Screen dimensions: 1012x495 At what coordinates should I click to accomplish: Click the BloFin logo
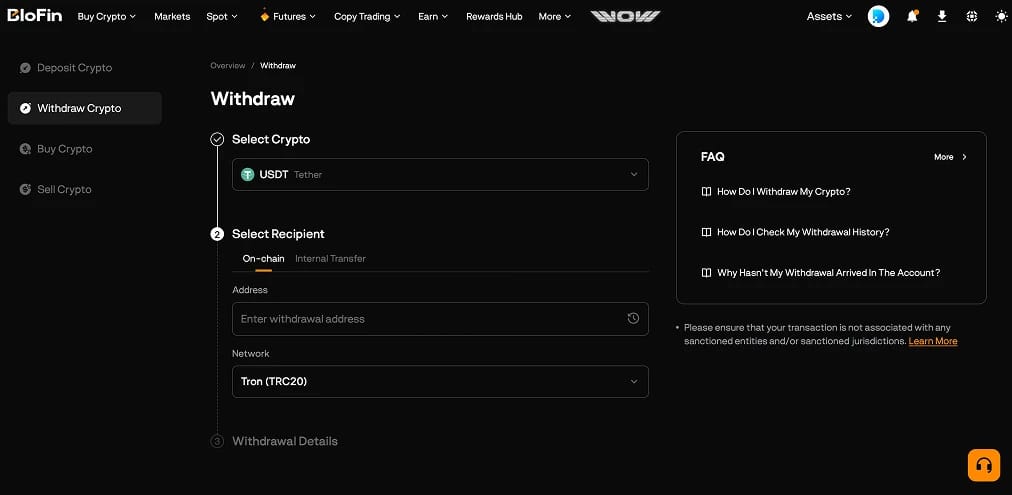[35, 15]
